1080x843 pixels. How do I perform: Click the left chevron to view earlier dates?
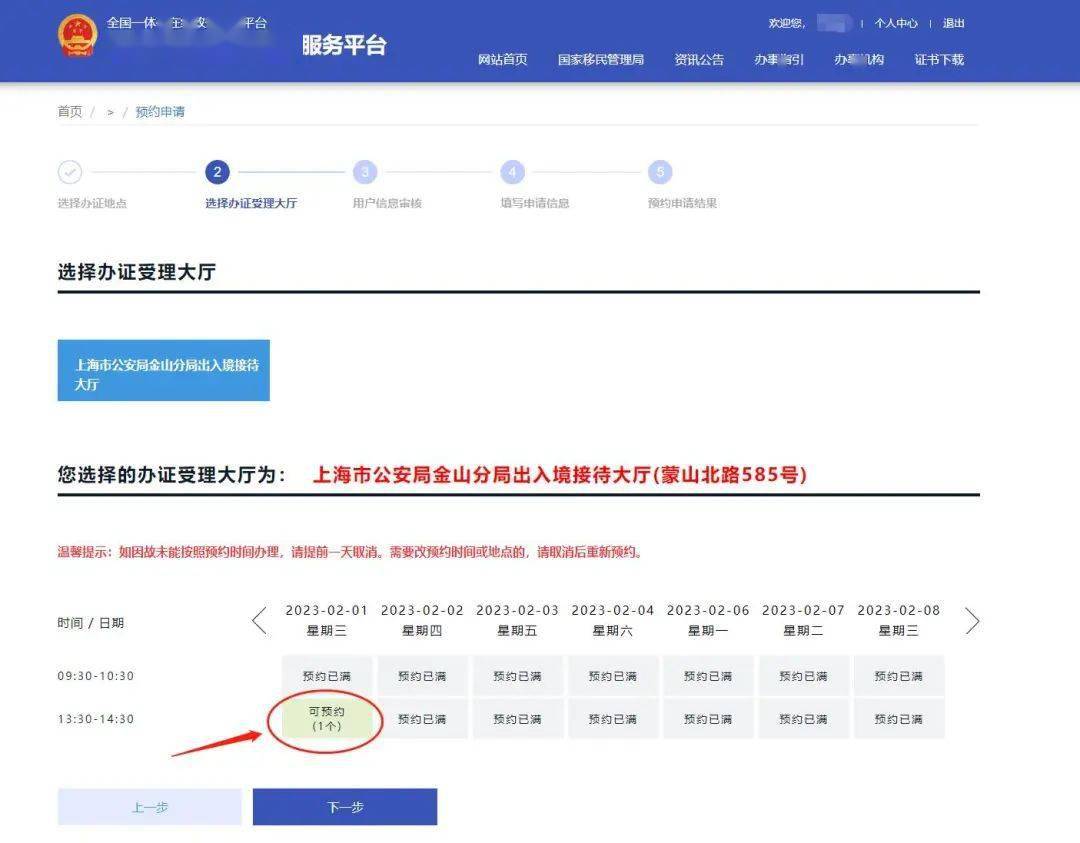tap(259, 620)
